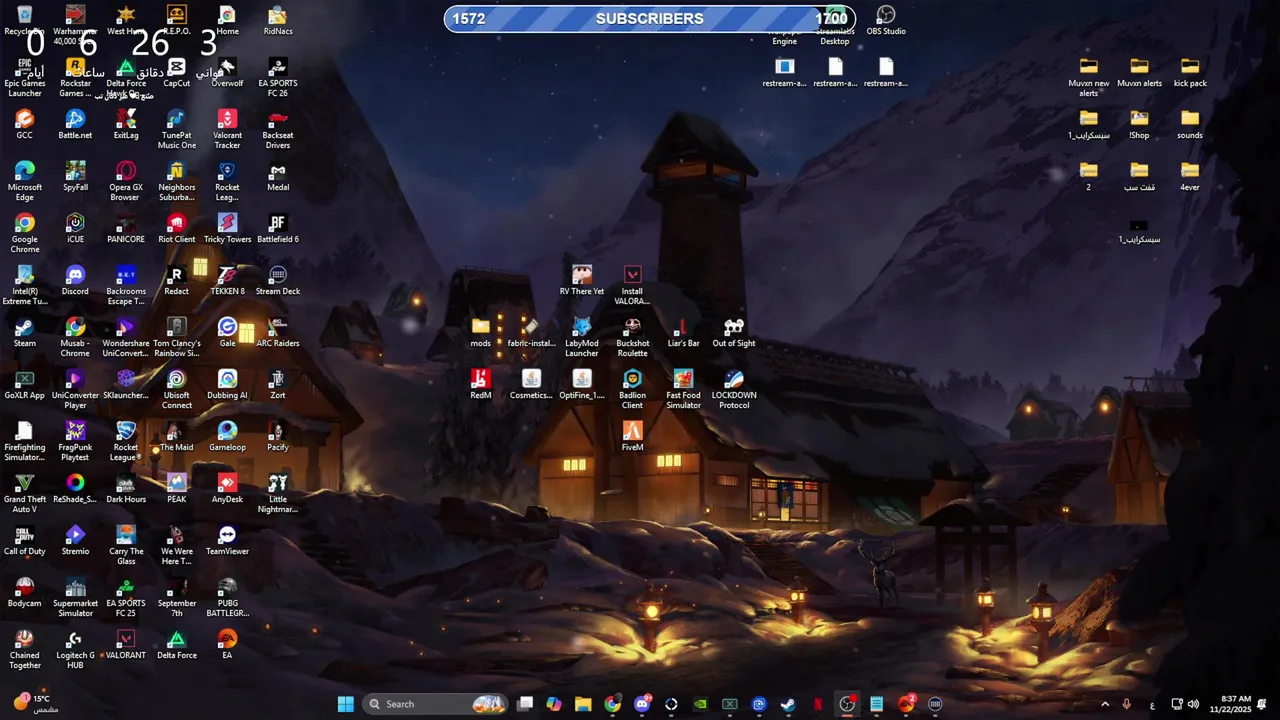
Task: Open the LOCKDOWN Protocol icon
Action: [x=734, y=389]
